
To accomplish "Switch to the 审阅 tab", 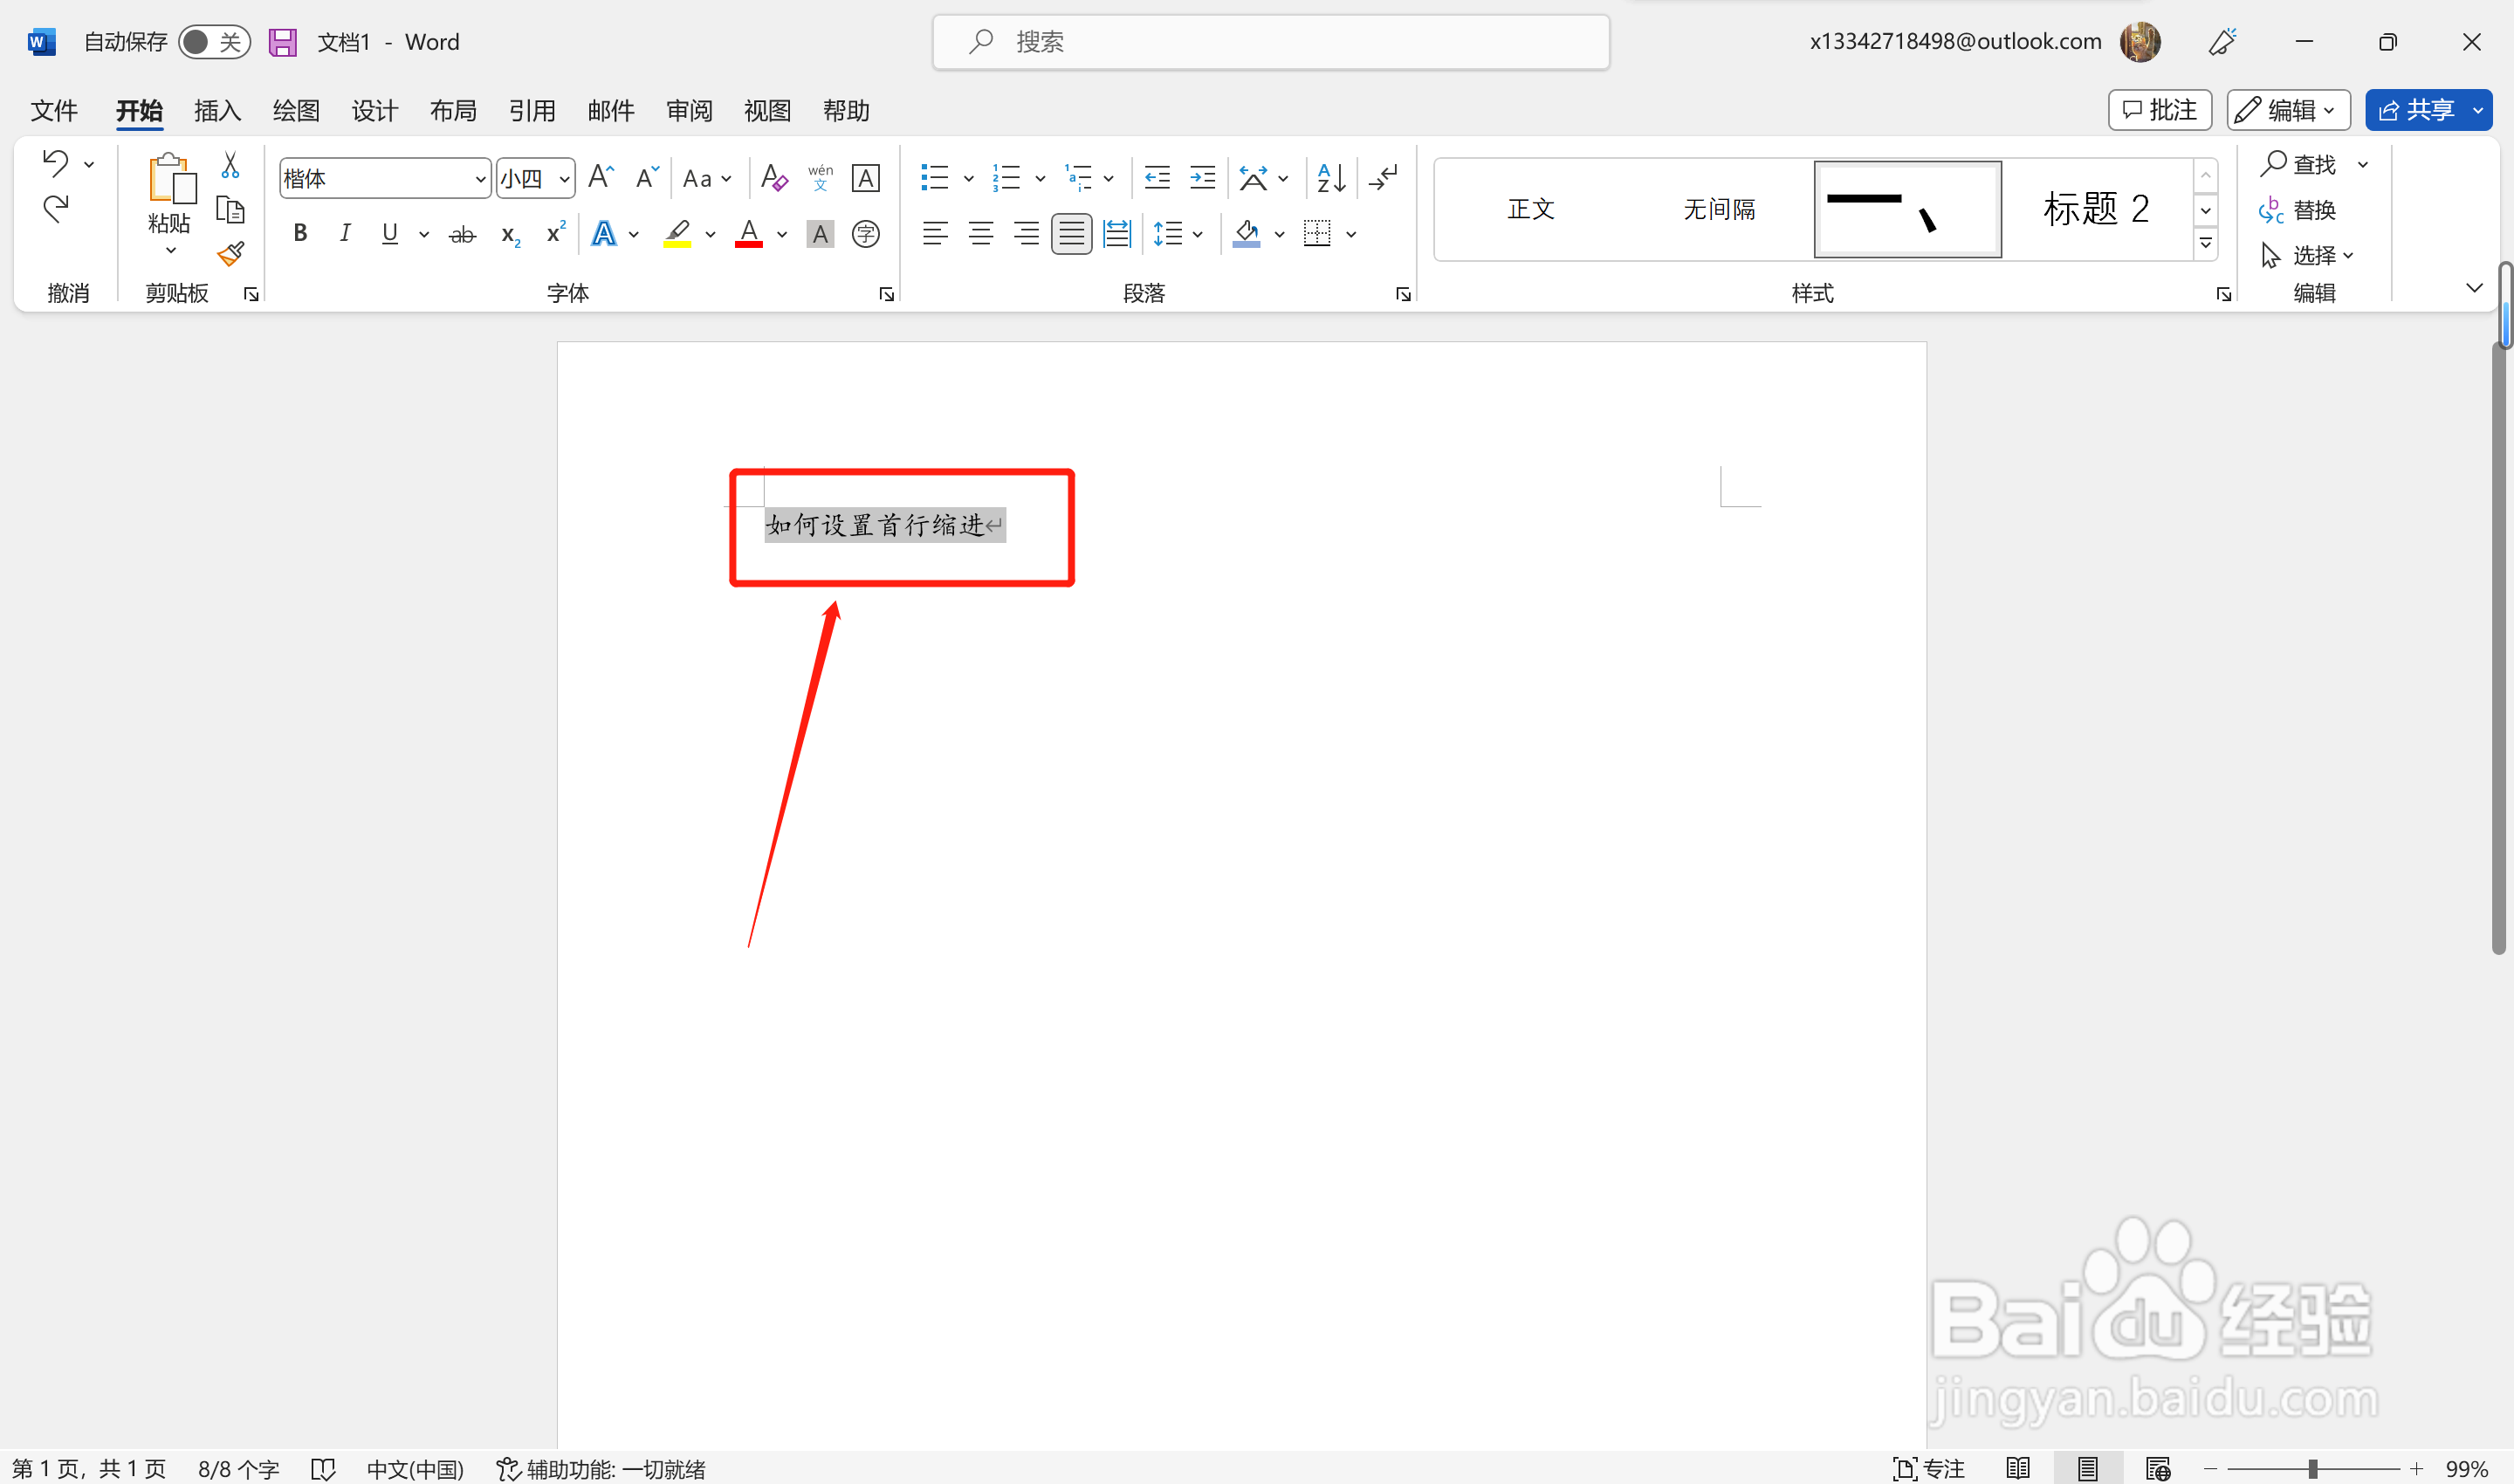I will pos(689,110).
